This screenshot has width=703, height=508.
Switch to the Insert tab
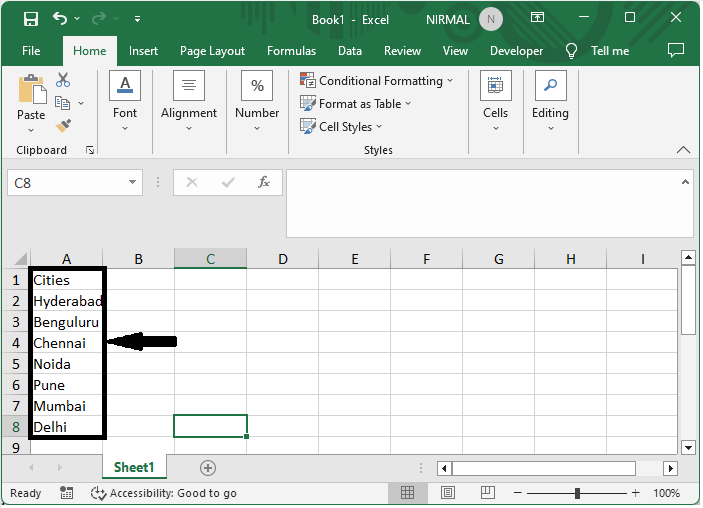[143, 51]
